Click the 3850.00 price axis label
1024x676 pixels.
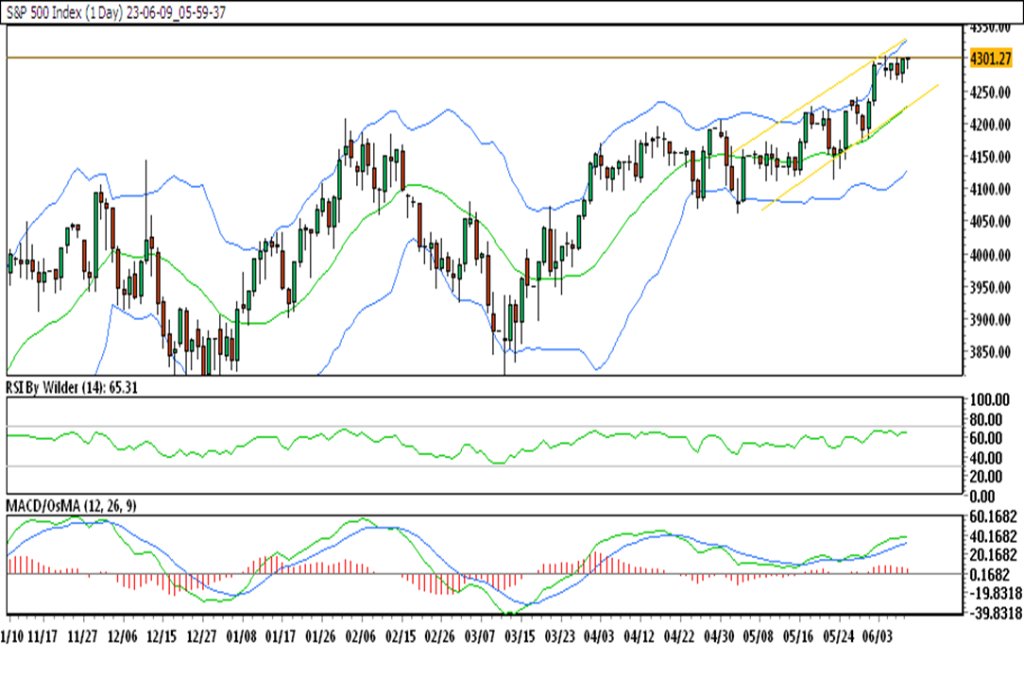[990, 353]
